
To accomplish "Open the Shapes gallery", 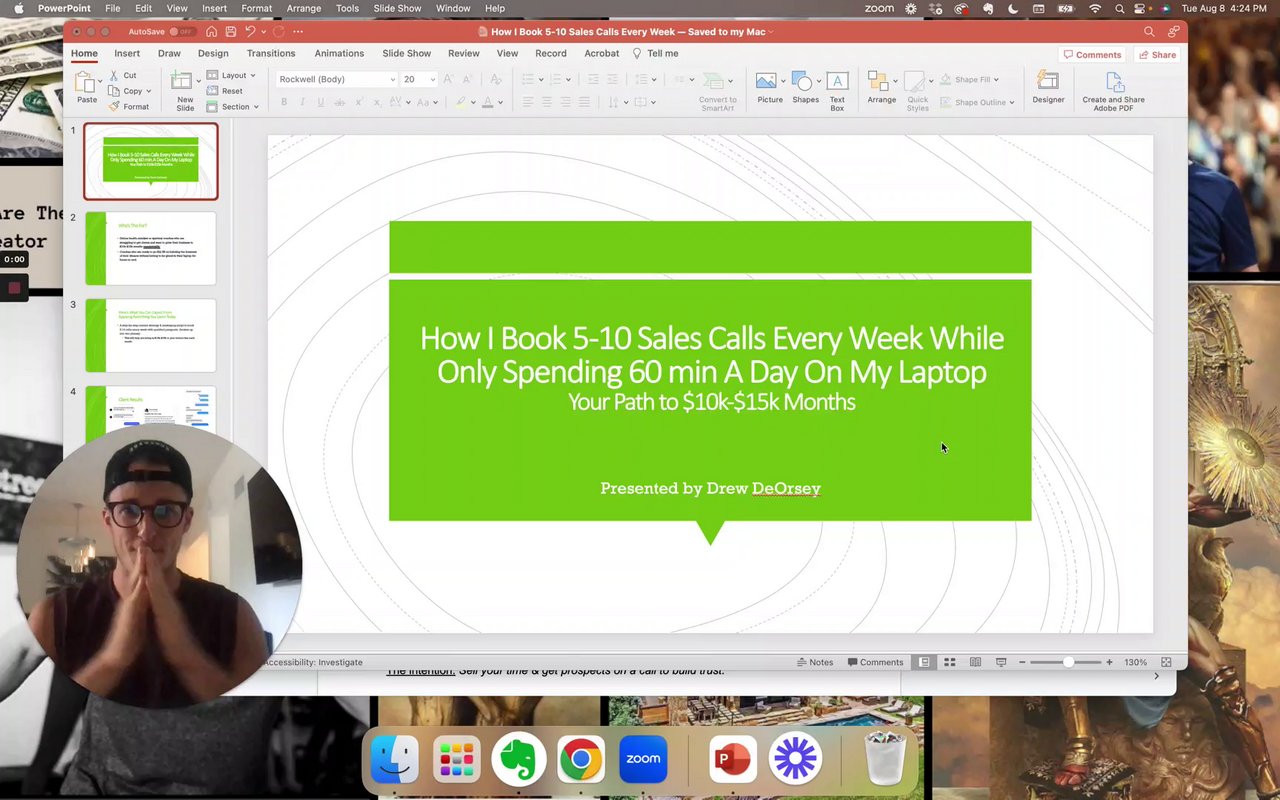I will click(803, 86).
